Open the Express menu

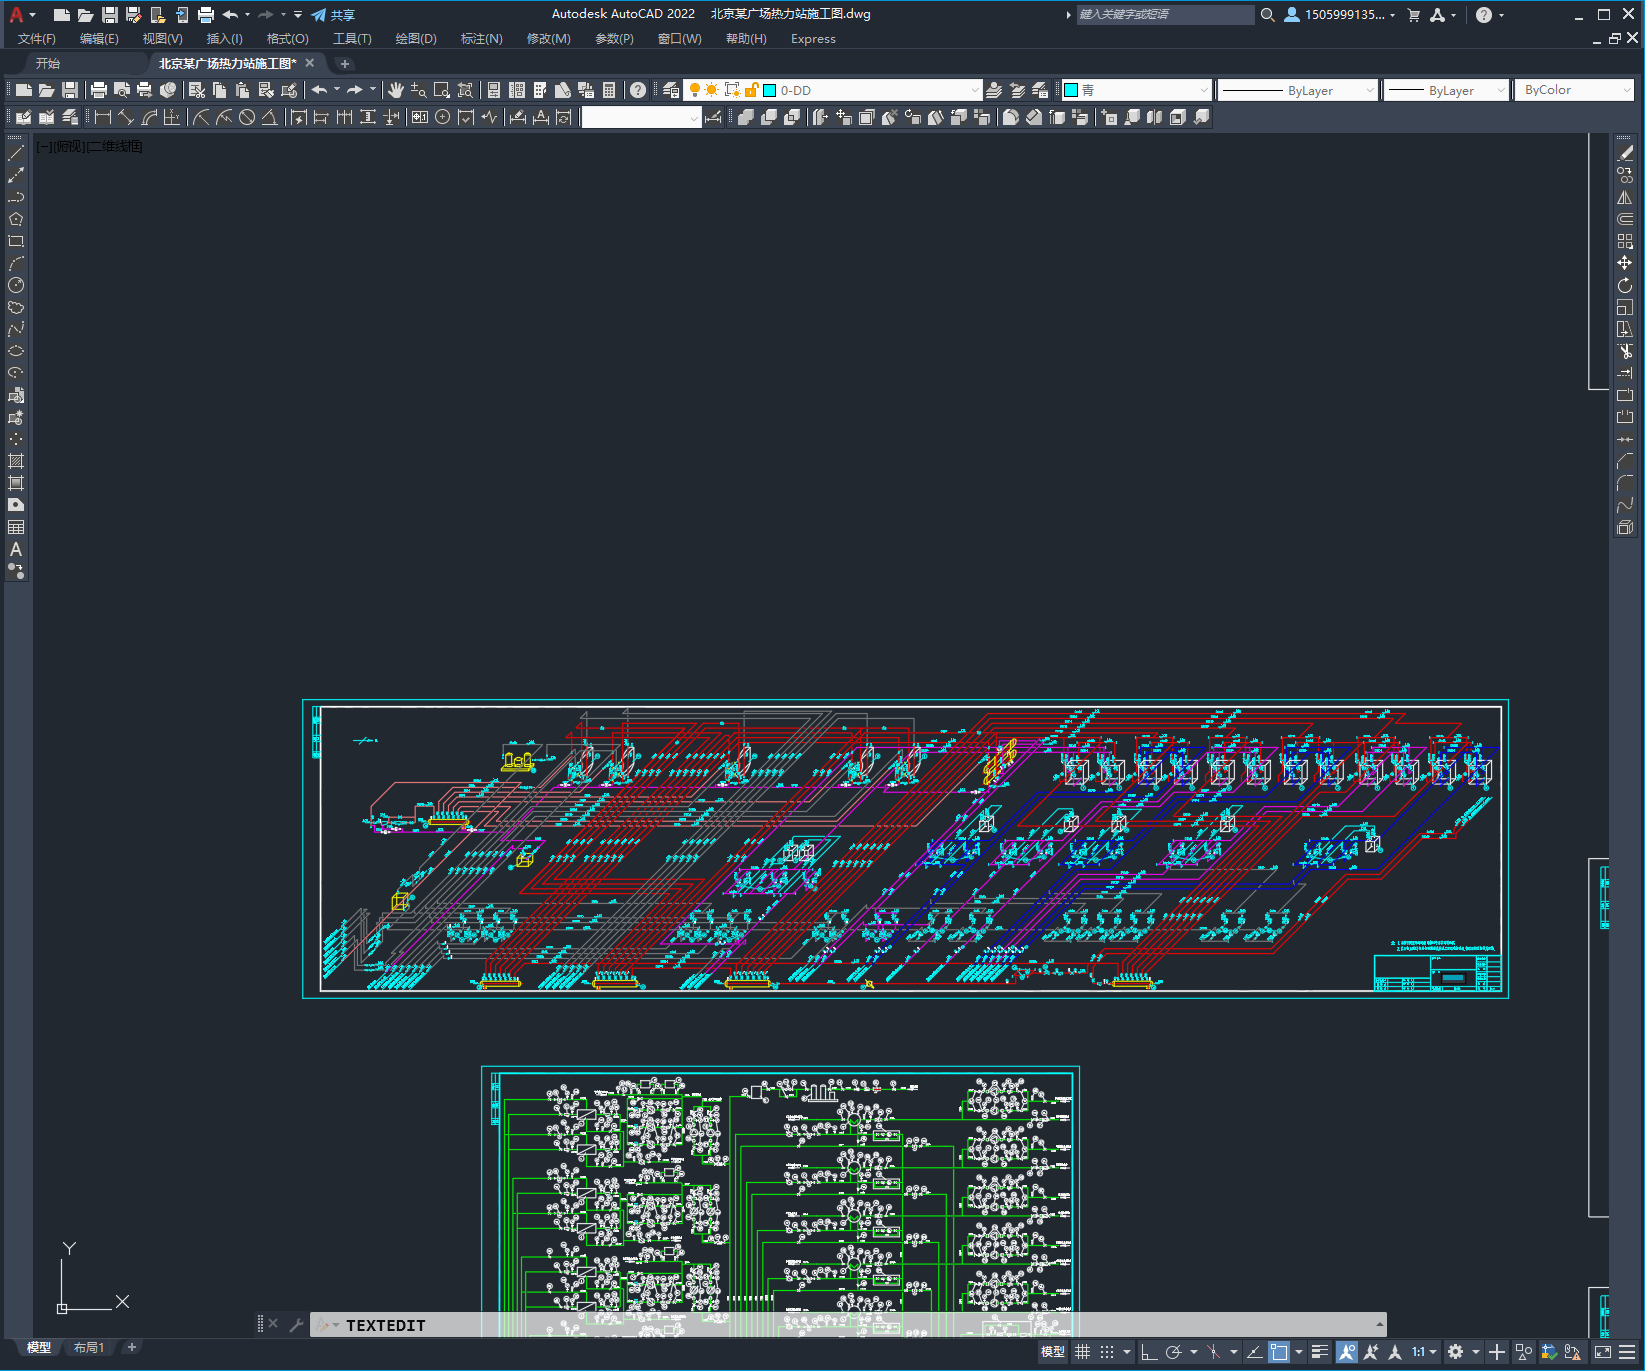pyautogui.click(x=813, y=39)
